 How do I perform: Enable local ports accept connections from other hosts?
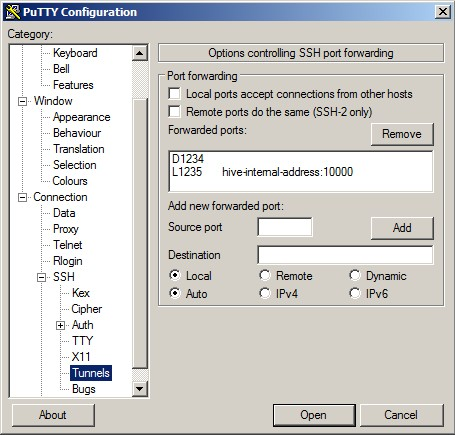coord(175,94)
